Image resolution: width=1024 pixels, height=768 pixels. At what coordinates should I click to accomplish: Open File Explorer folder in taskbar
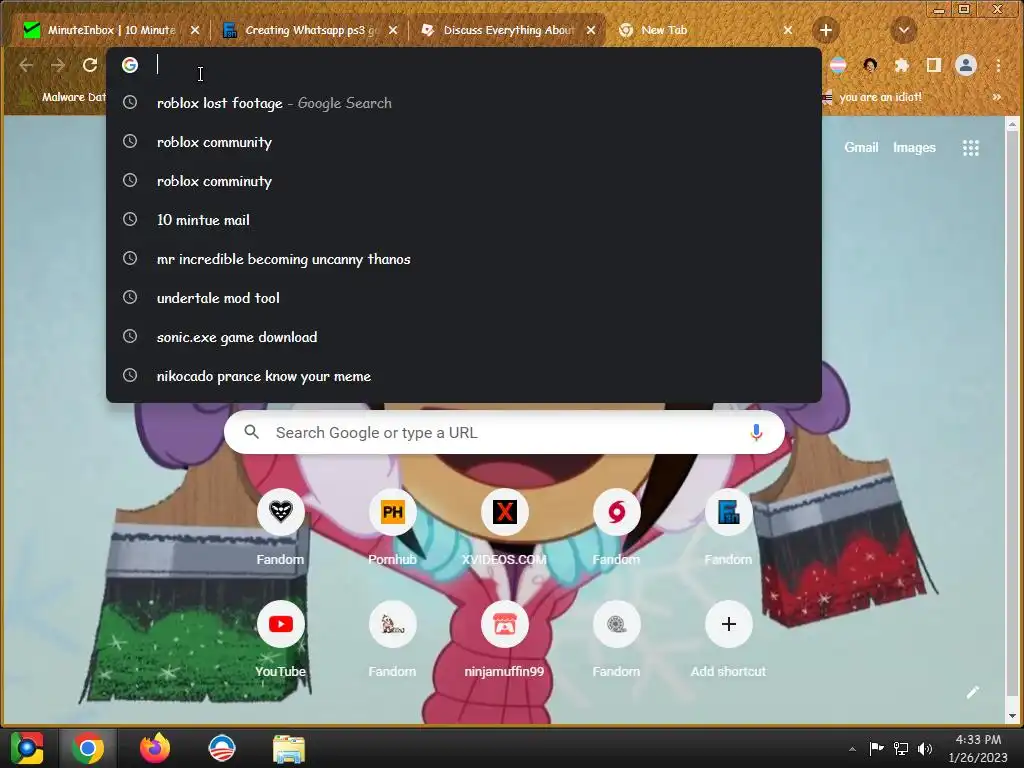click(289, 748)
